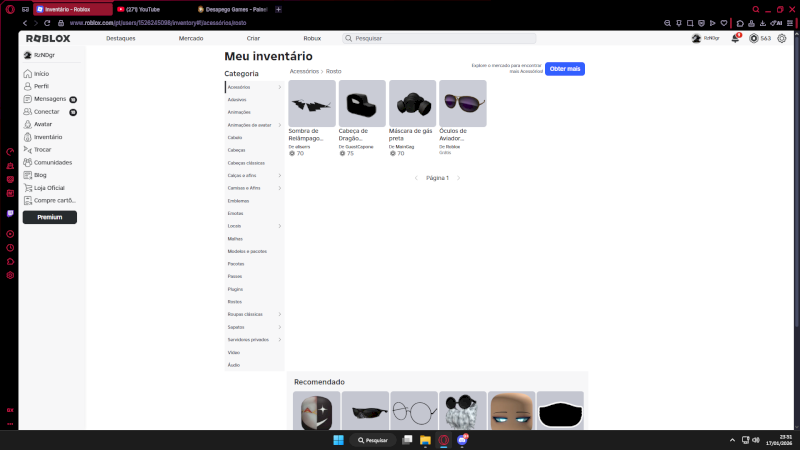Open the Roblox notifications bell

pyautogui.click(x=735, y=38)
